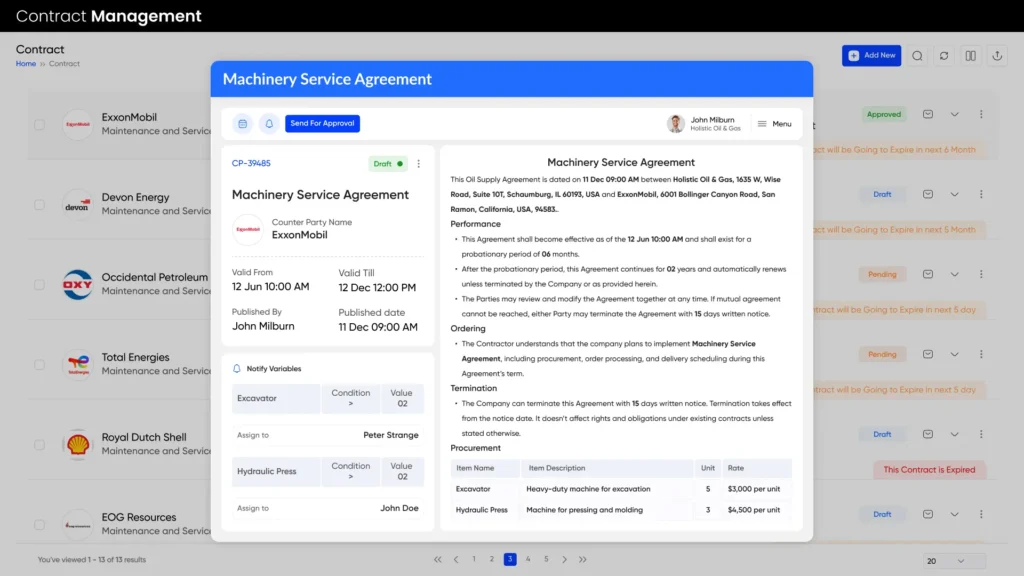Export contracts using the upload icon
The height and width of the screenshot is (576, 1024).
[996, 56]
